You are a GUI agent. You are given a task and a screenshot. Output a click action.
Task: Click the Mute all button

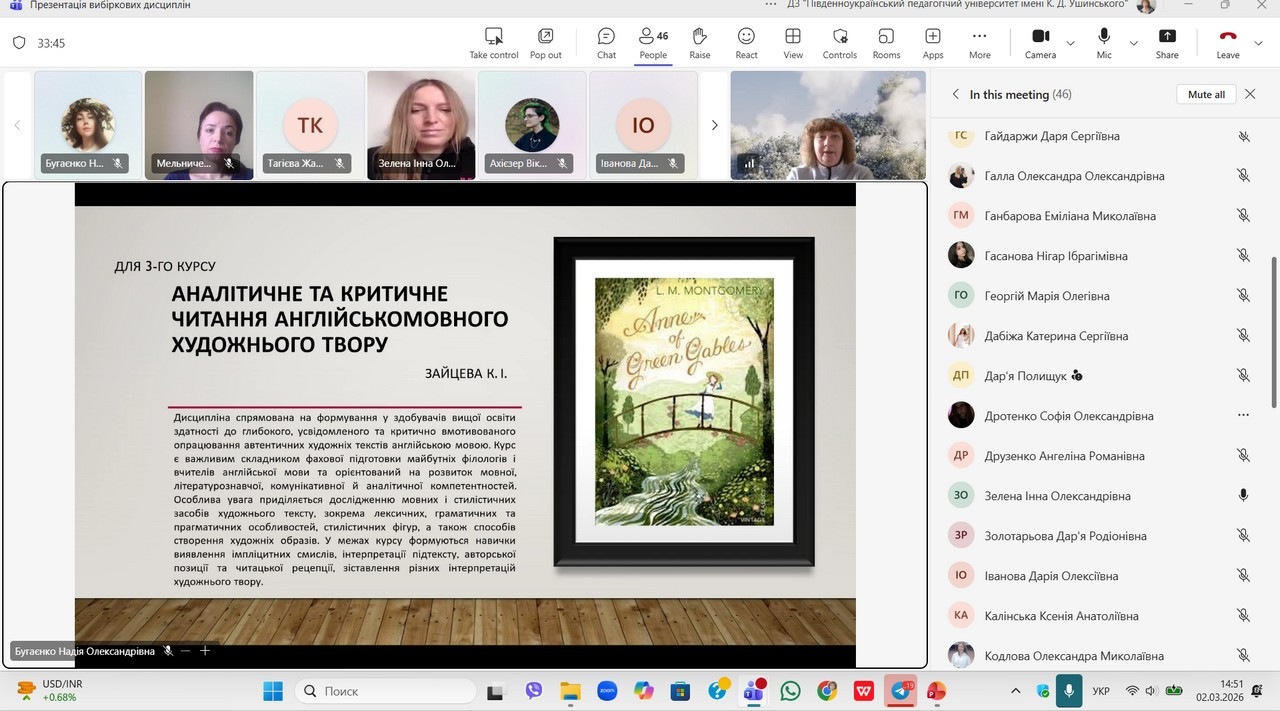1206,94
